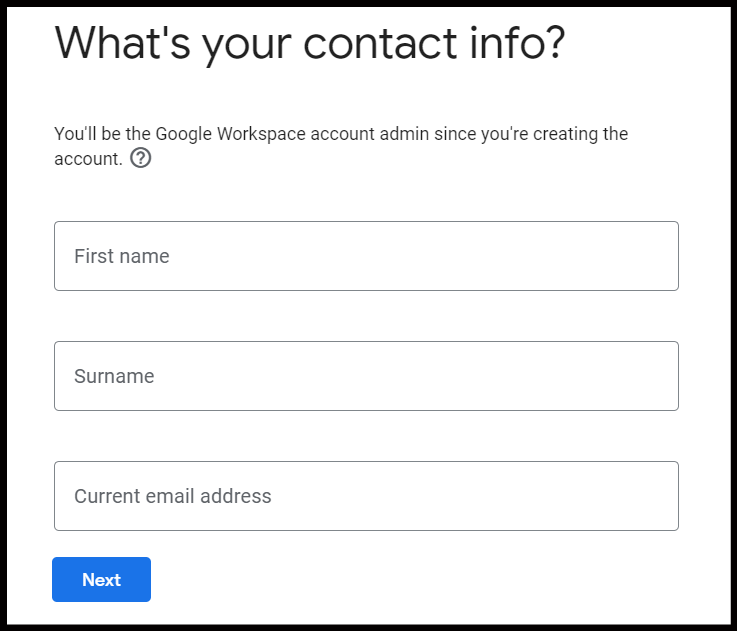Image resolution: width=737 pixels, height=631 pixels.
Task: Continue with the blue Next button
Action: point(102,579)
